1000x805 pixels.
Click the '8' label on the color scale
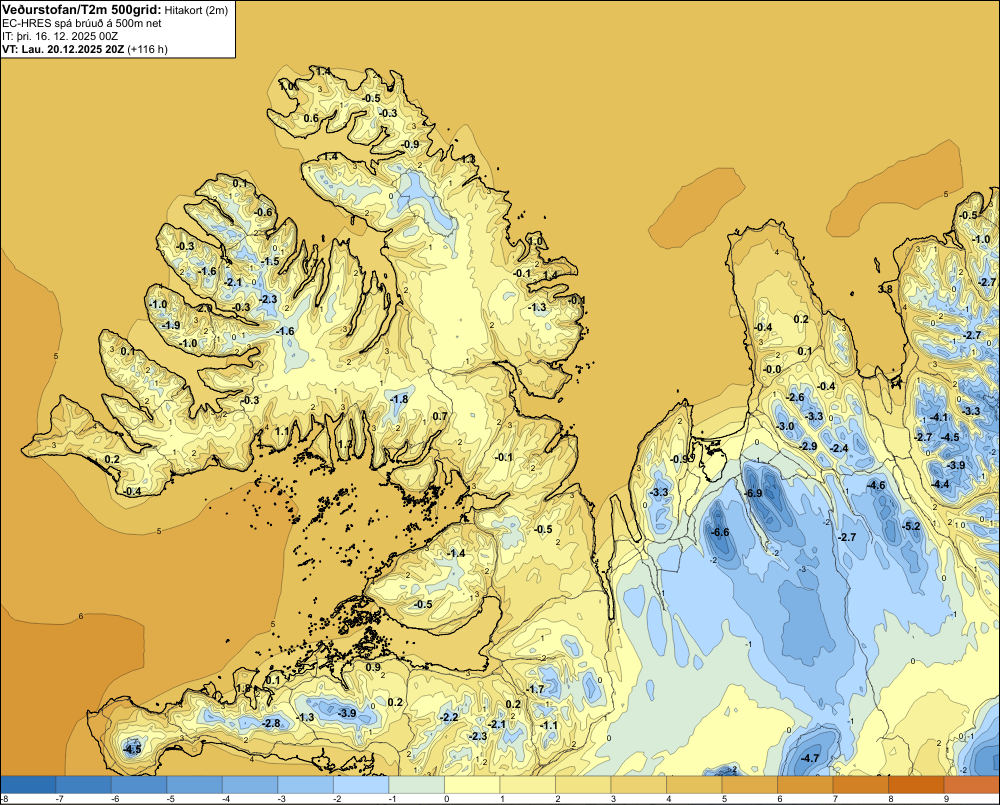(x=891, y=799)
